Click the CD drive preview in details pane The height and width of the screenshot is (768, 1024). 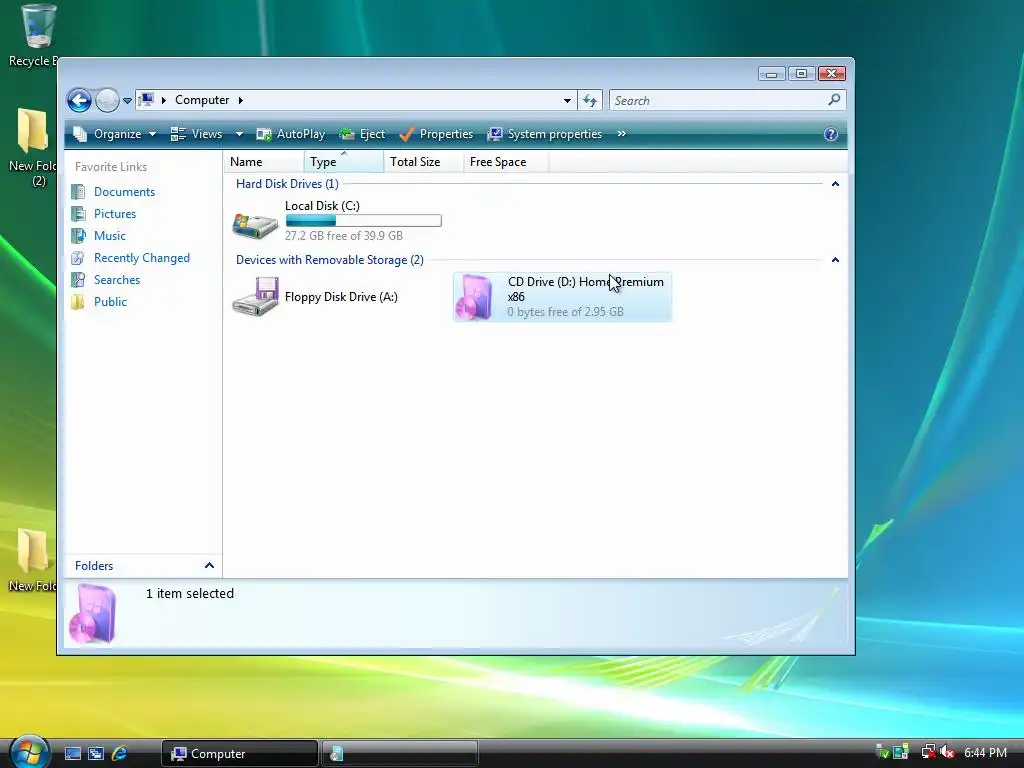click(x=93, y=614)
